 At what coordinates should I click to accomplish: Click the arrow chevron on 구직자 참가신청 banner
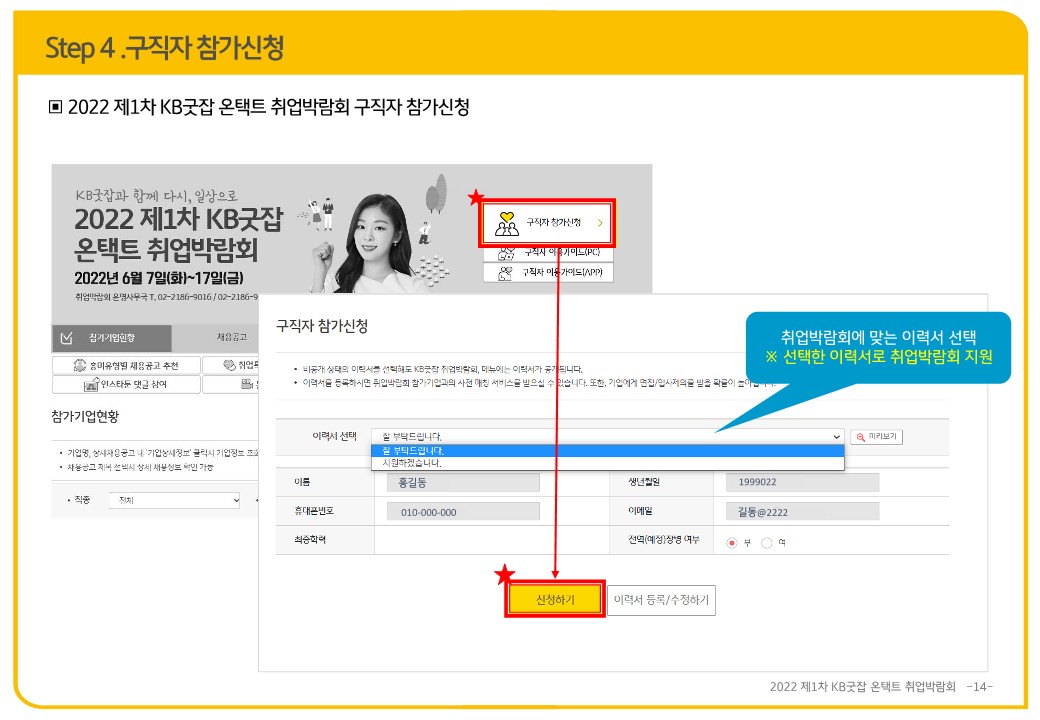[x=599, y=223]
